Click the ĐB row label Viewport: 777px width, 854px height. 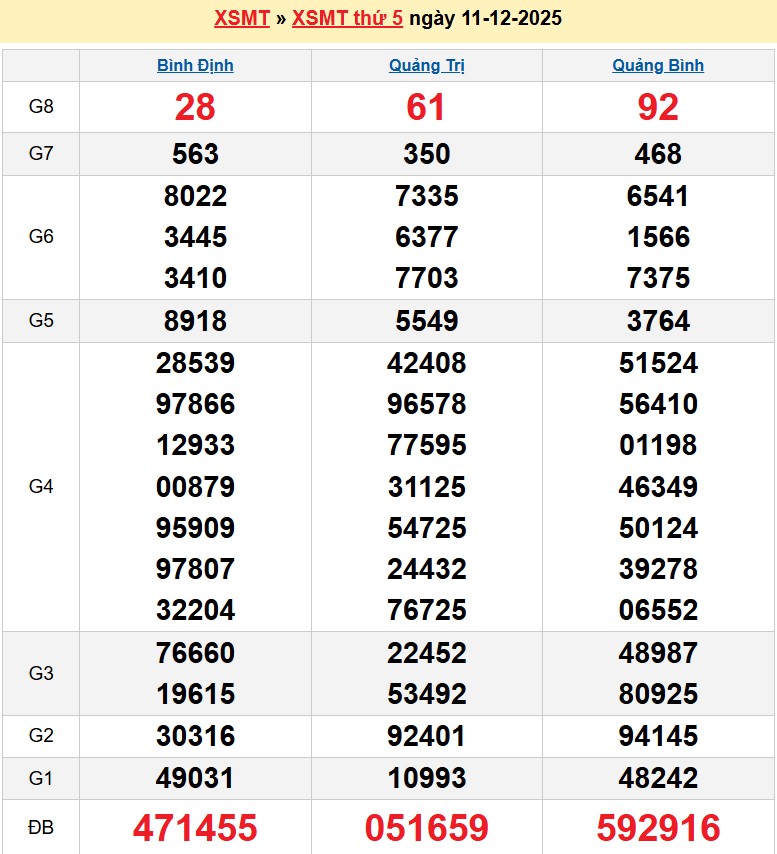click(x=41, y=827)
